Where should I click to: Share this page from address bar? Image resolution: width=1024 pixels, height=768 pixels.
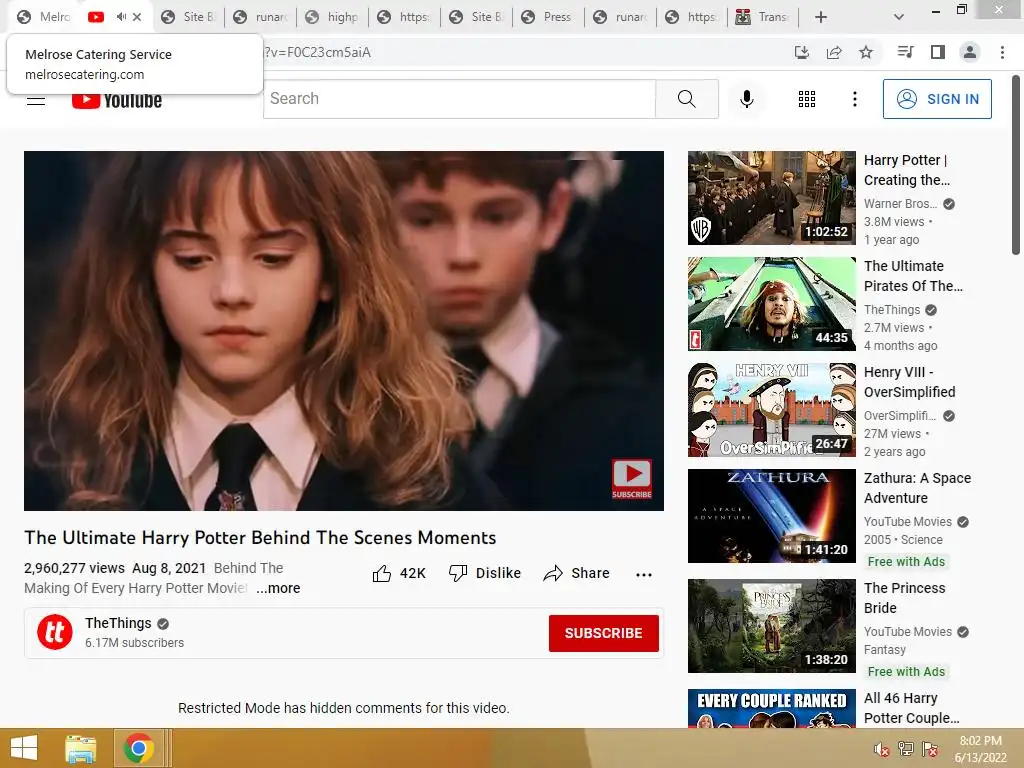[834, 52]
